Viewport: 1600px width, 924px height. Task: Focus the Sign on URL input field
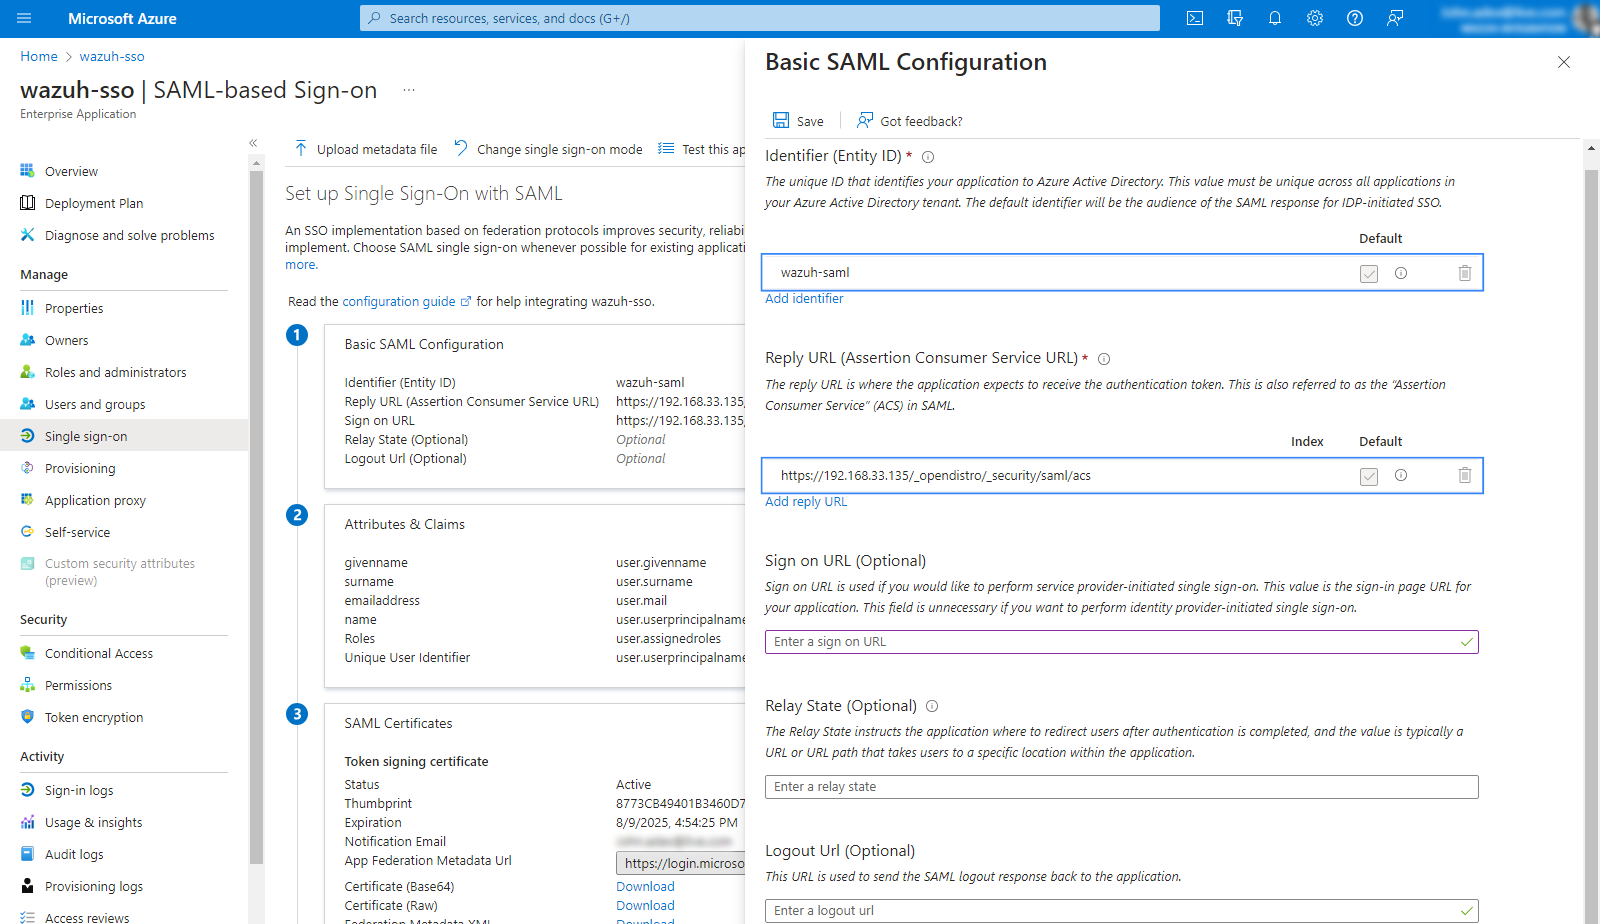(x=1121, y=642)
